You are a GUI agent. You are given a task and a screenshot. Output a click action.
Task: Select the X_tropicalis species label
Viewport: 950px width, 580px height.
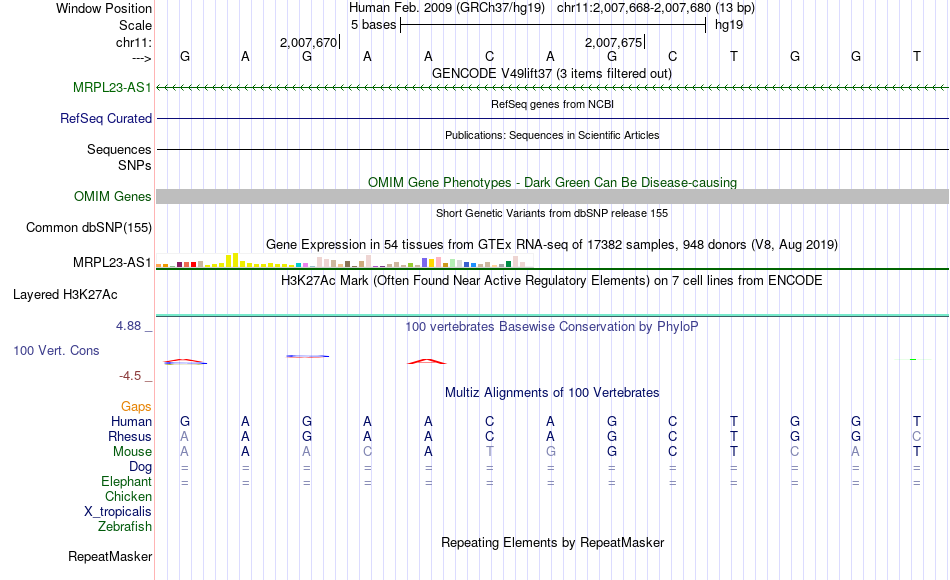click(118, 512)
